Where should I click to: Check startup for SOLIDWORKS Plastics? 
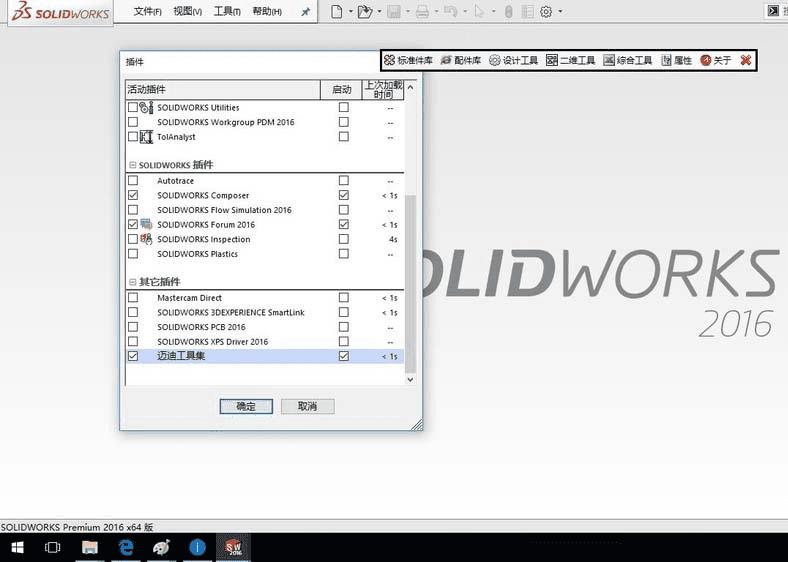click(x=344, y=253)
